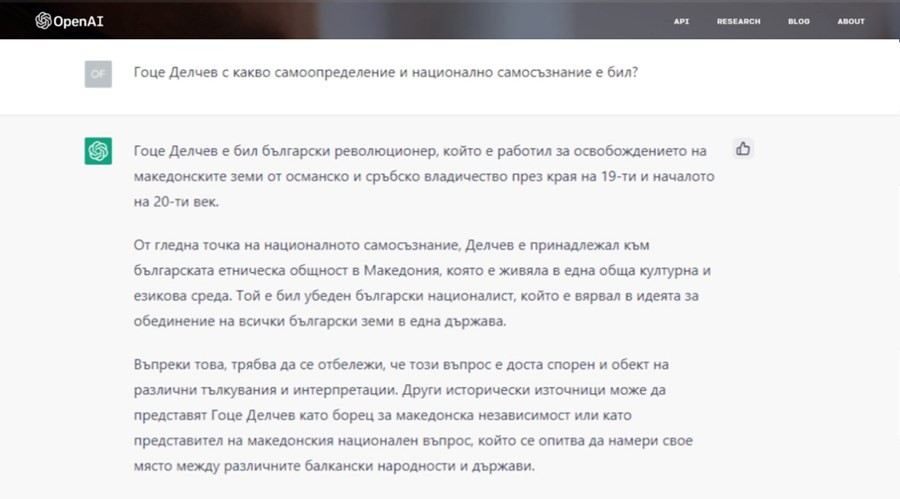Click the OpenAI knot logo icon

click(43, 21)
